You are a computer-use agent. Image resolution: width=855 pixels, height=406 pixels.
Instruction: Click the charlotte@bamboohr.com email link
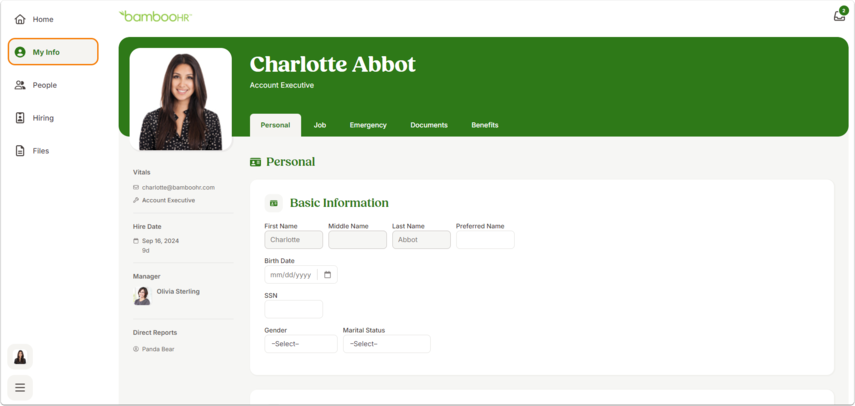(x=178, y=187)
